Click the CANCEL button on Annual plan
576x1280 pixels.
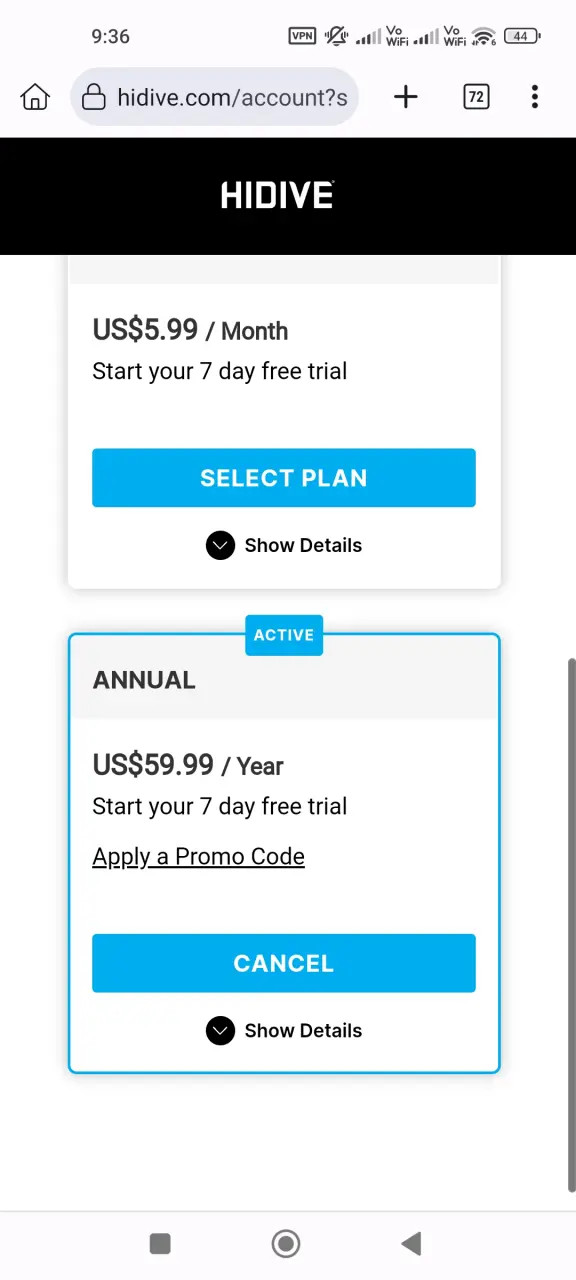tap(284, 963)
